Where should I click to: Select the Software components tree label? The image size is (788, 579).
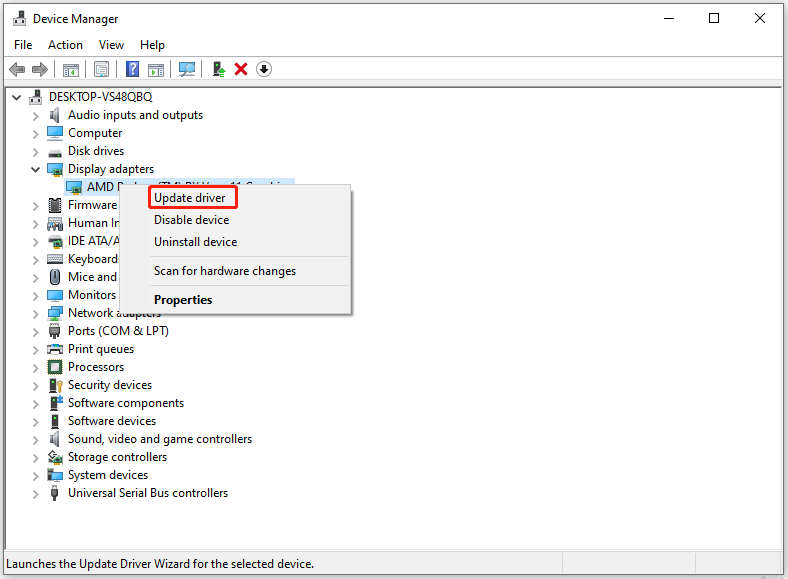[126, 403]
